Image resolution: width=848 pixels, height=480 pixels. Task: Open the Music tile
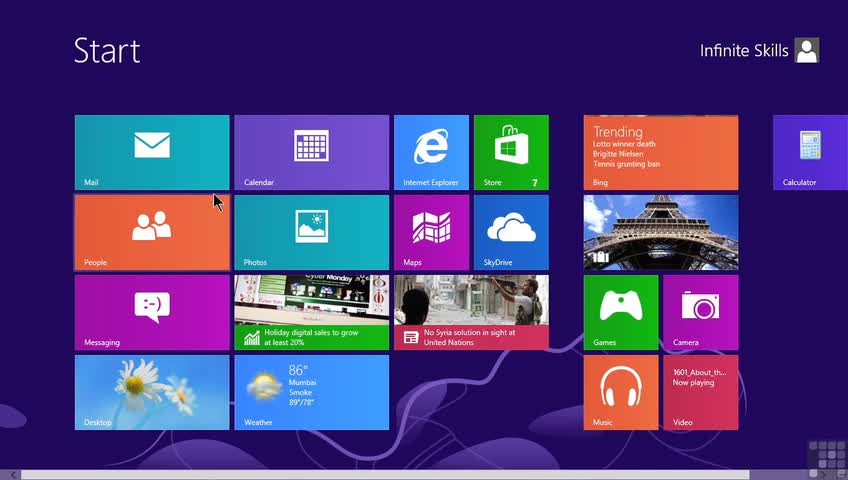click(x=621, y=392)
